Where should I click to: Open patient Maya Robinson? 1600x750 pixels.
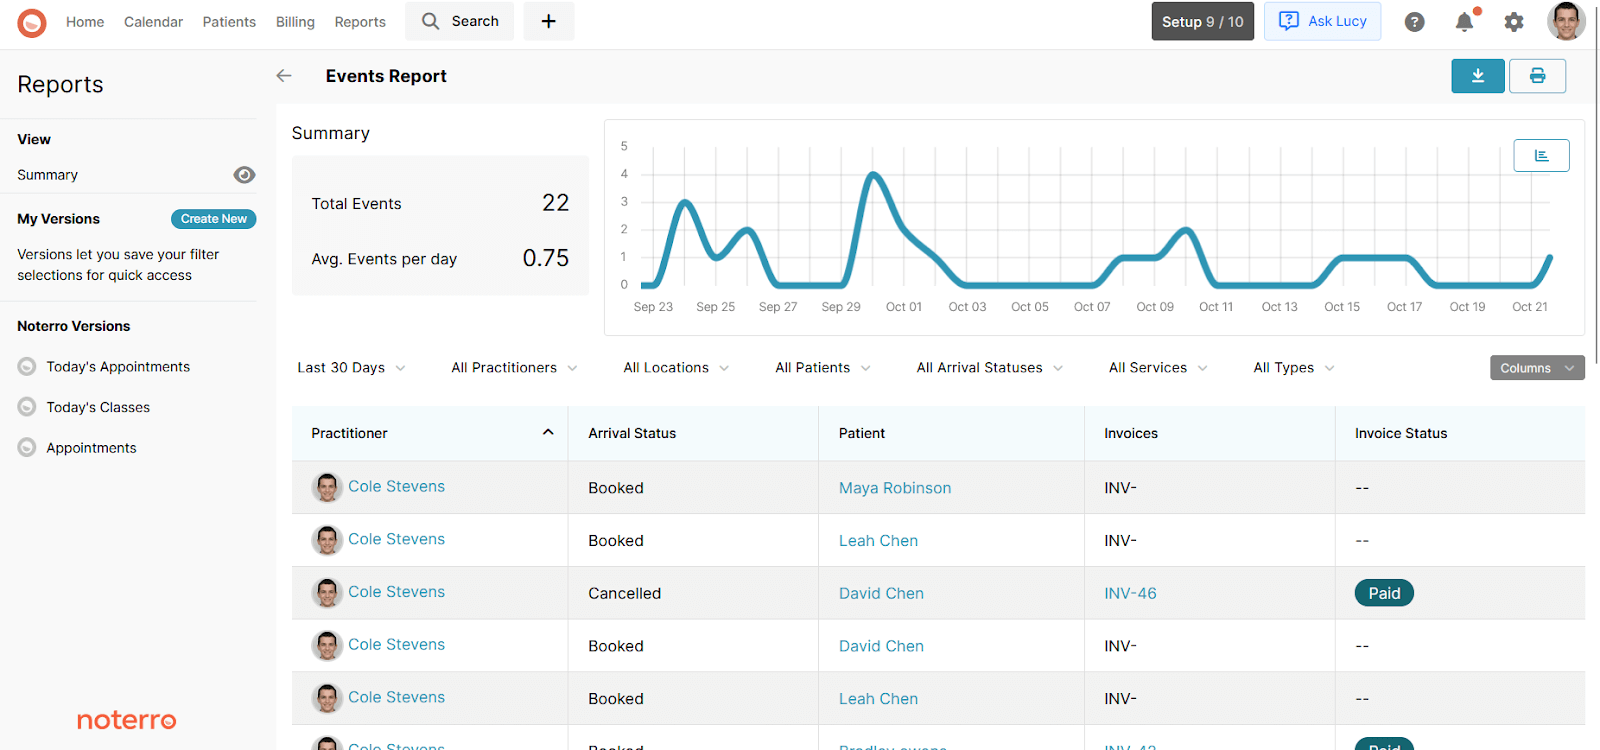point(895,488)
